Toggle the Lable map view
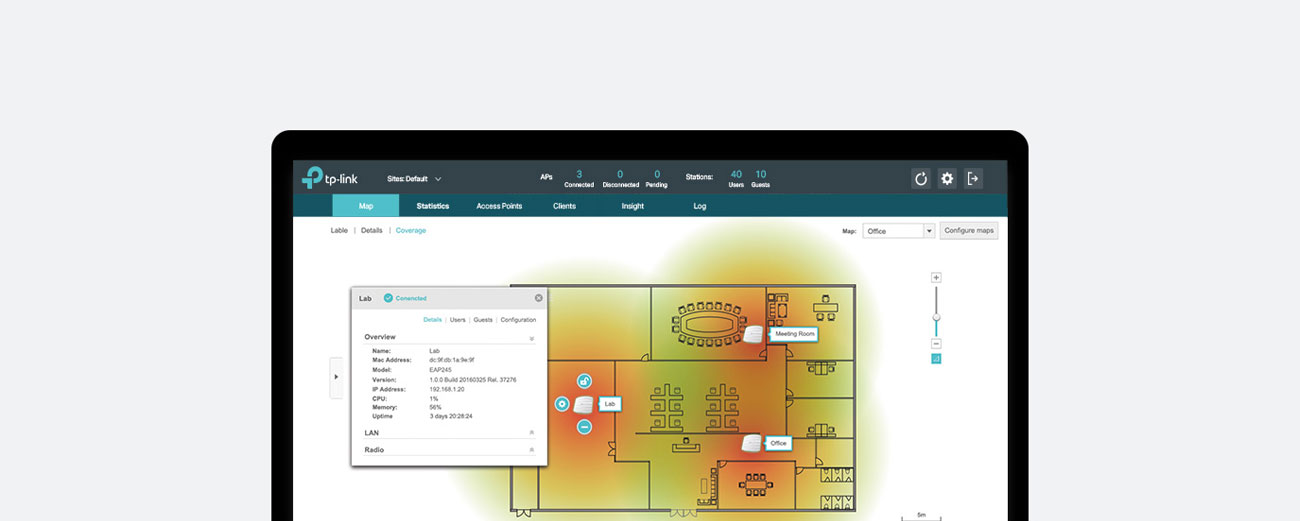The height and width of the screenshot is (521, 1300). (339, 231)
